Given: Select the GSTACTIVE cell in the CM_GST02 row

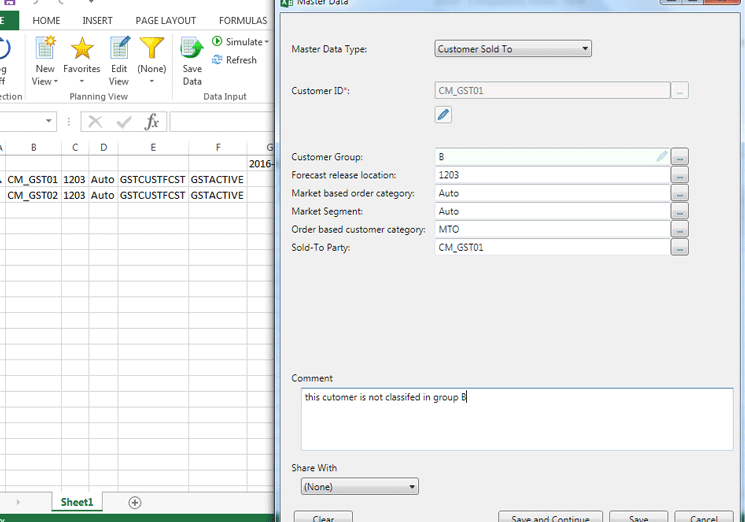Looking at the screenshot, I should point(217,195).
